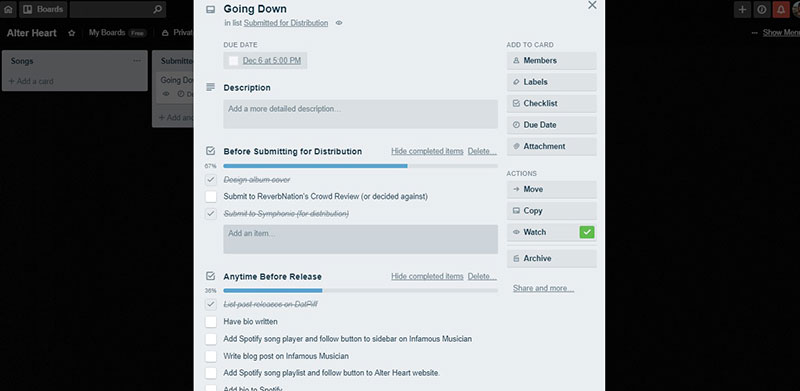The image size is (800, 391).
Task: Archive the Going Down card
Action: 552,259
